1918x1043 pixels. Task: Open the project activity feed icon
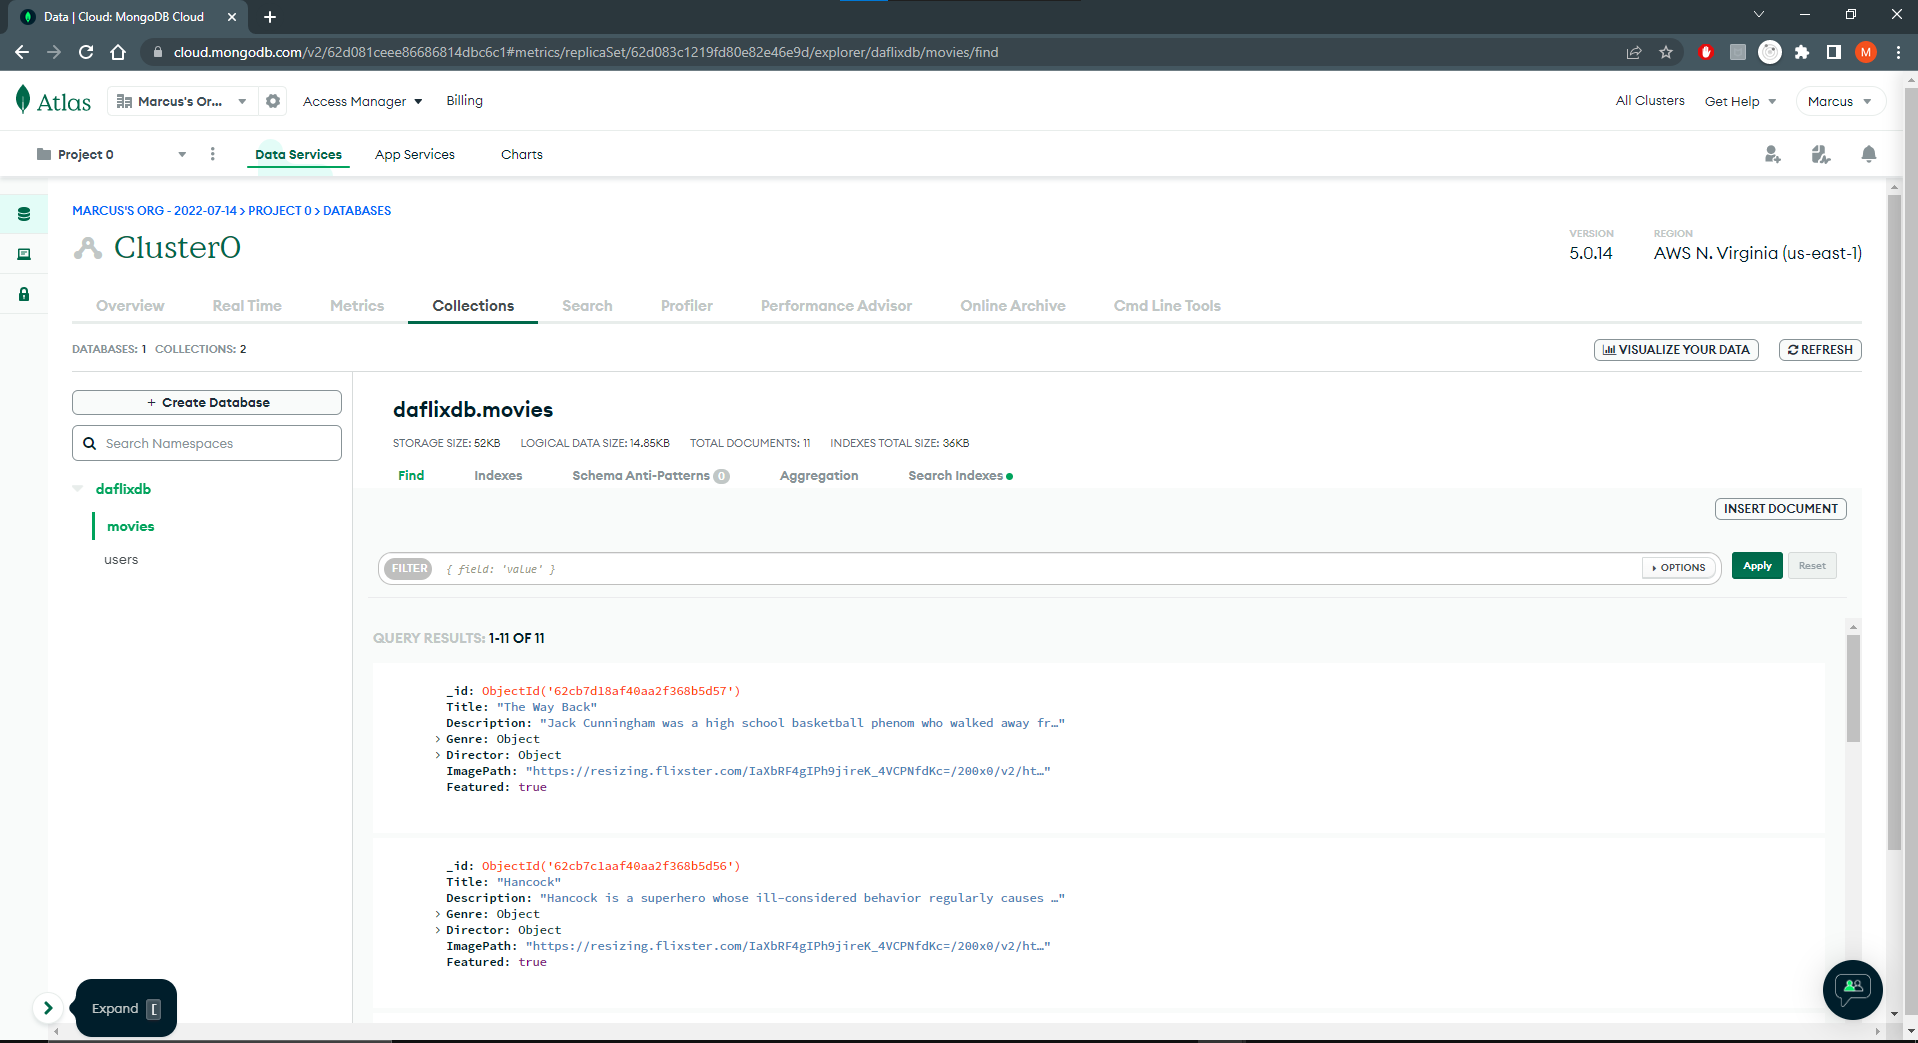(1820, 154)
